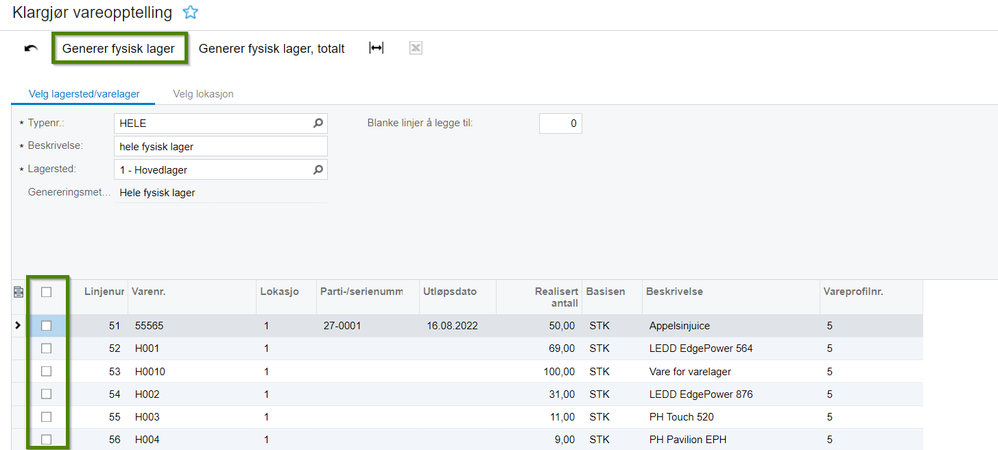Check the box for line 53 H0010
The width and height of the screenshot is (998, 450).
pos(46,372)
